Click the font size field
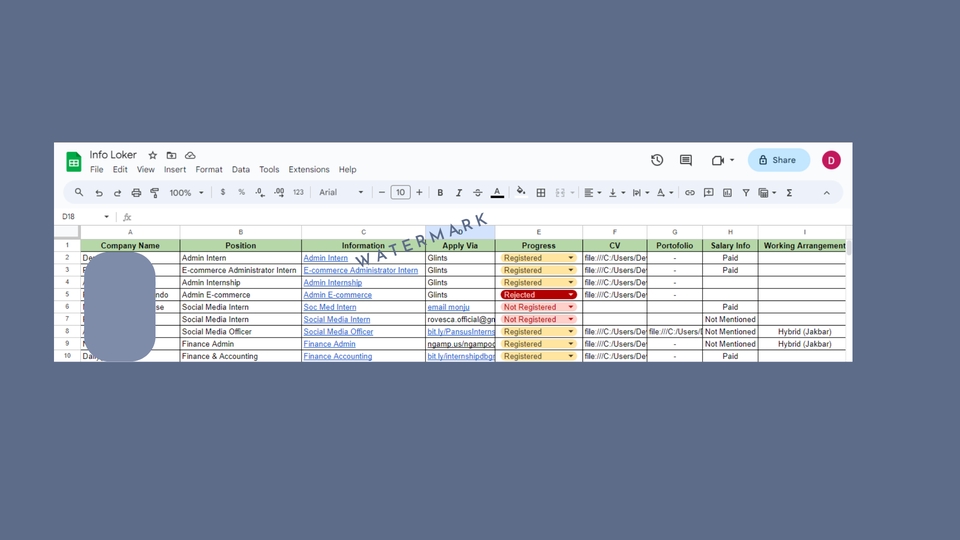This screenshot has width=960, height=540. point(400,192)
